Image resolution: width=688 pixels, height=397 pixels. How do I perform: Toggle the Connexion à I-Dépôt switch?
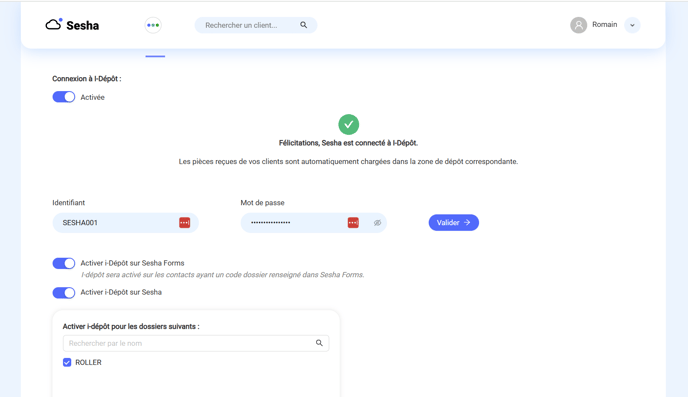pyautogui.click(x=64, y=97)
